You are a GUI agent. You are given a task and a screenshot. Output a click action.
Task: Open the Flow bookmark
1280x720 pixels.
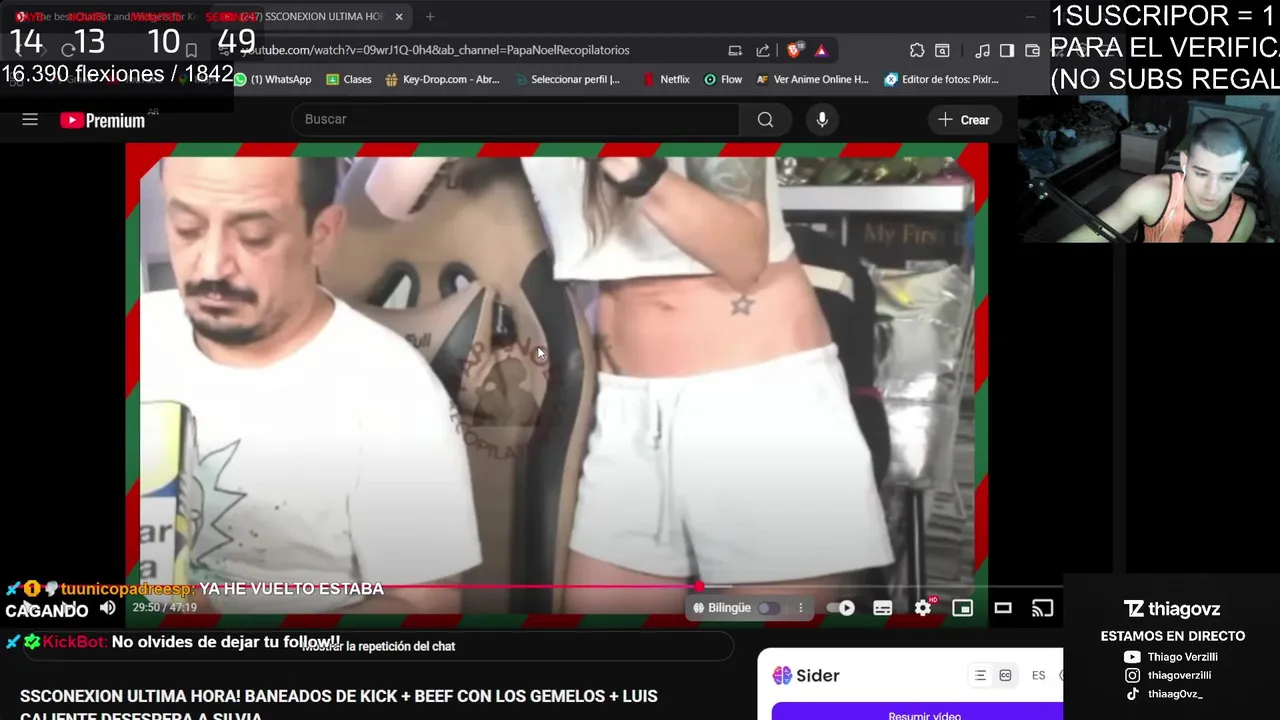[x=723, y=79]
